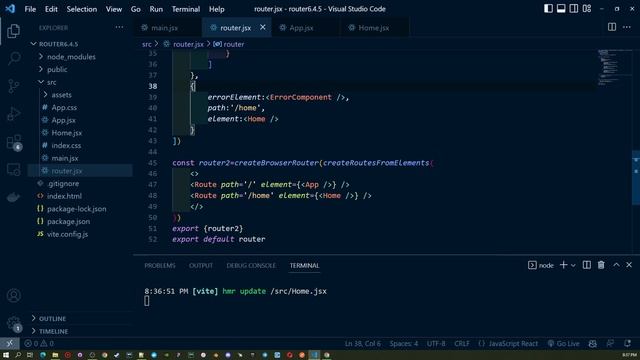
Task: Select the node terminal instance
Action: point(541,265)
